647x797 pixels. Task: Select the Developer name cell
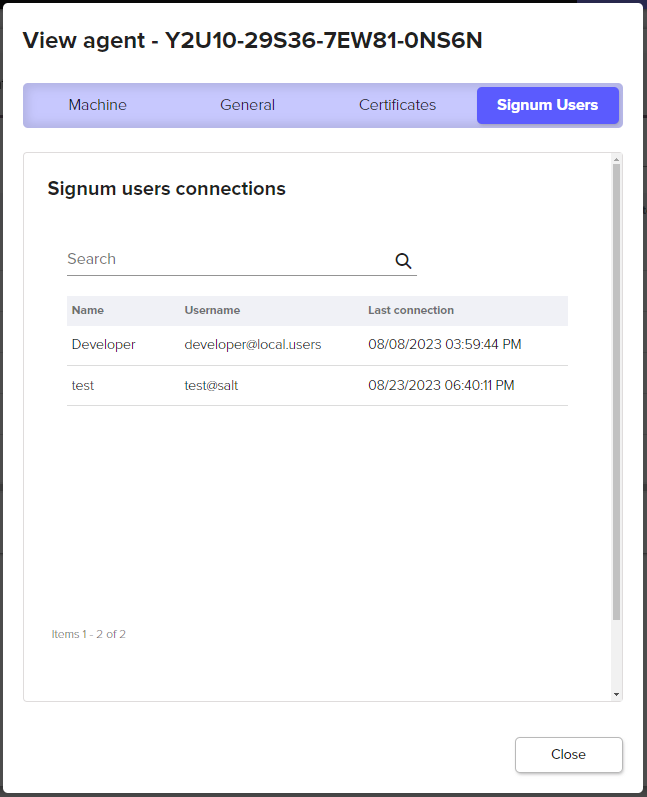(x=103, y=344)
